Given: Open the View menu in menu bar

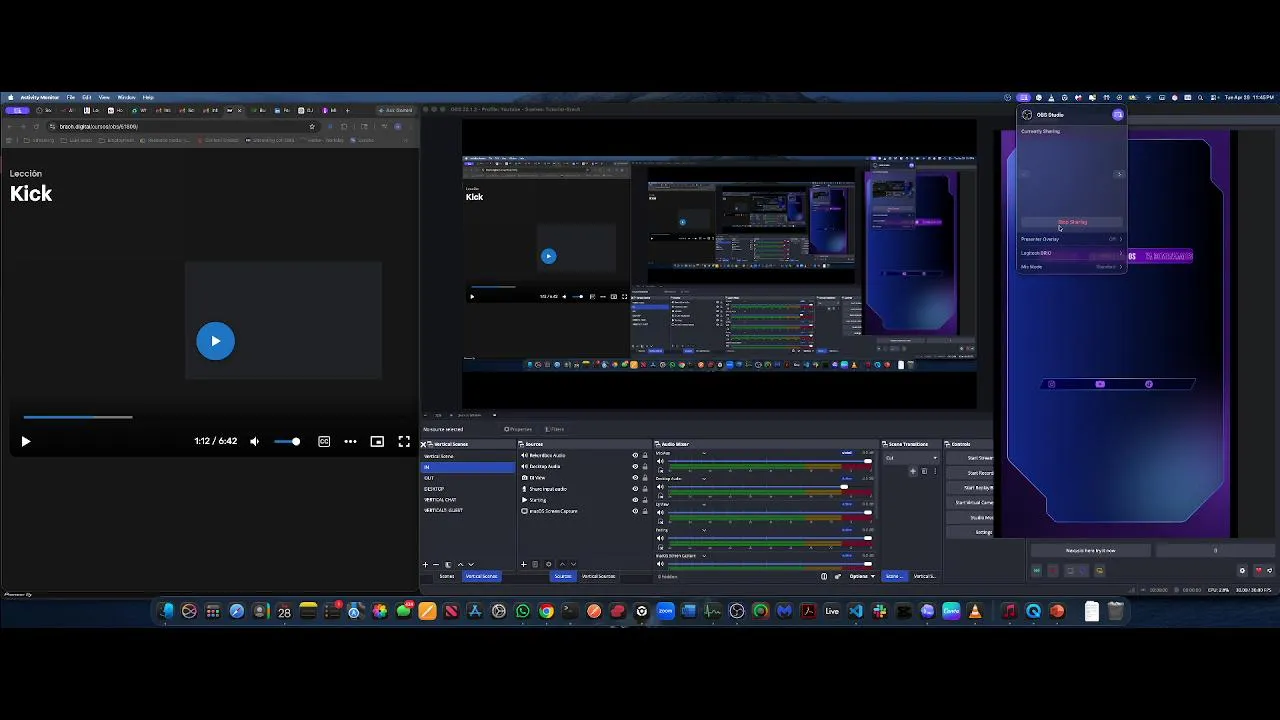Looking at the screenshot, I should coord(104,97).
